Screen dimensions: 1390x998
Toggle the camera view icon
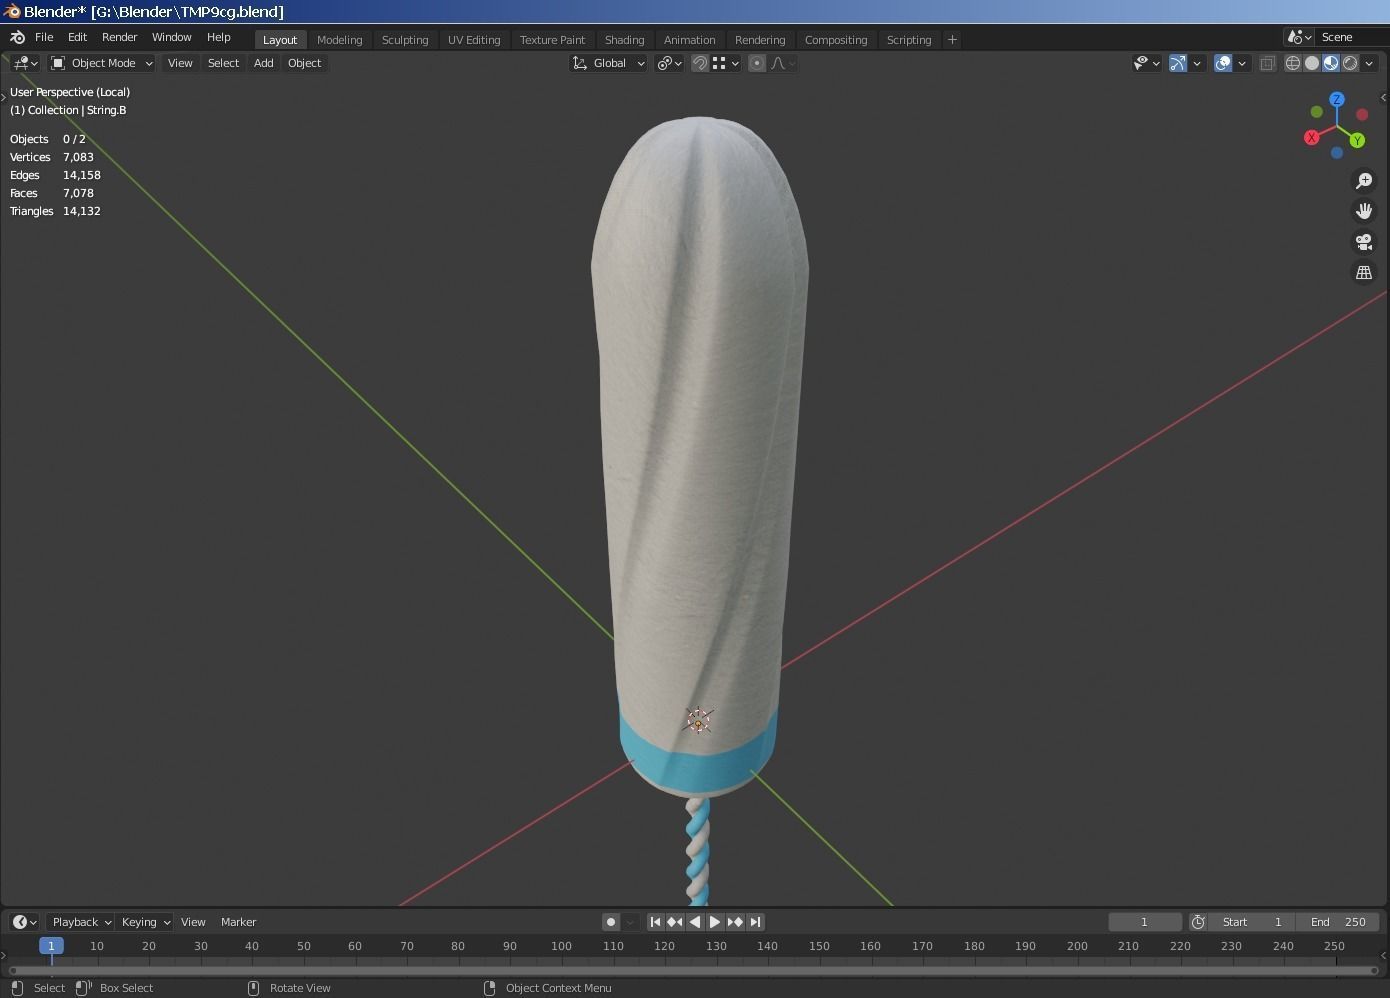point(1364,242)
